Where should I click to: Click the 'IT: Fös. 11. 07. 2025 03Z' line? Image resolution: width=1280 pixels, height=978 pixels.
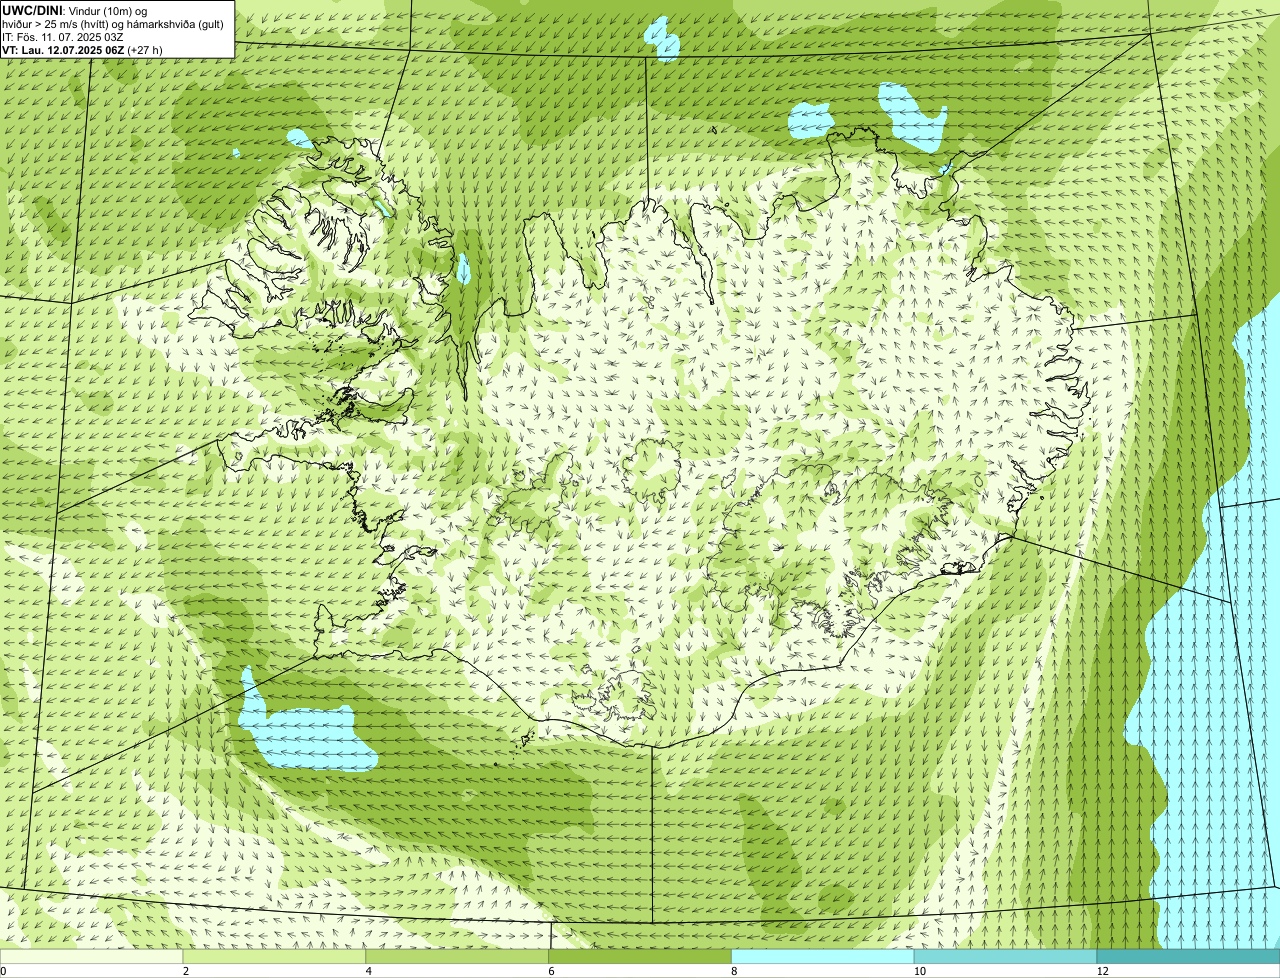click(63, 37)
